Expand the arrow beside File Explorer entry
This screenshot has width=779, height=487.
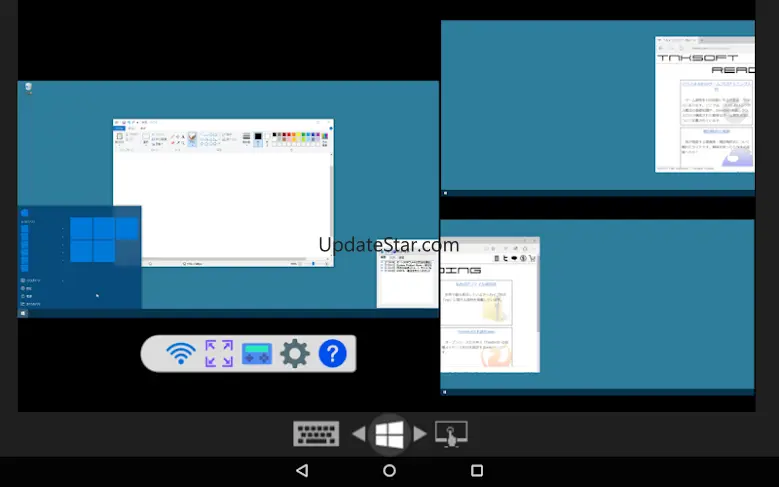point(63,281)
